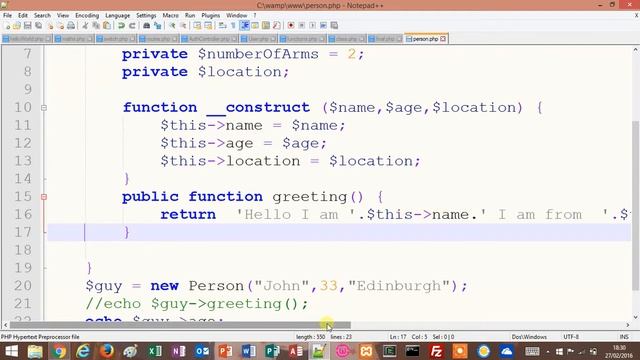Screen dimensions: 640x360
Task: Open the Window menu
Action: (237, 16)
